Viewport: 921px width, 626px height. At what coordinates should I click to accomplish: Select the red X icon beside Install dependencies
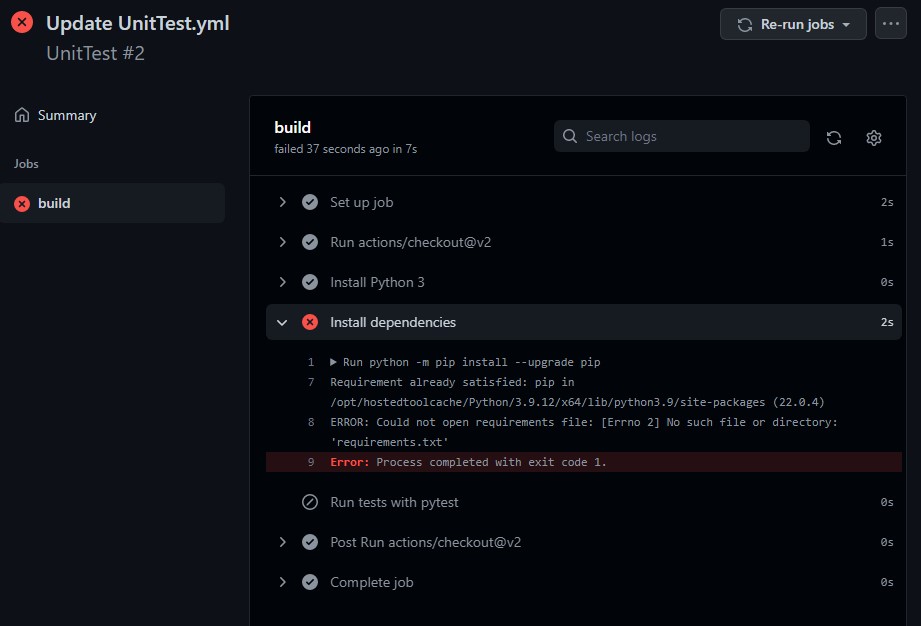pyautogui.click(x=310, y=322)
